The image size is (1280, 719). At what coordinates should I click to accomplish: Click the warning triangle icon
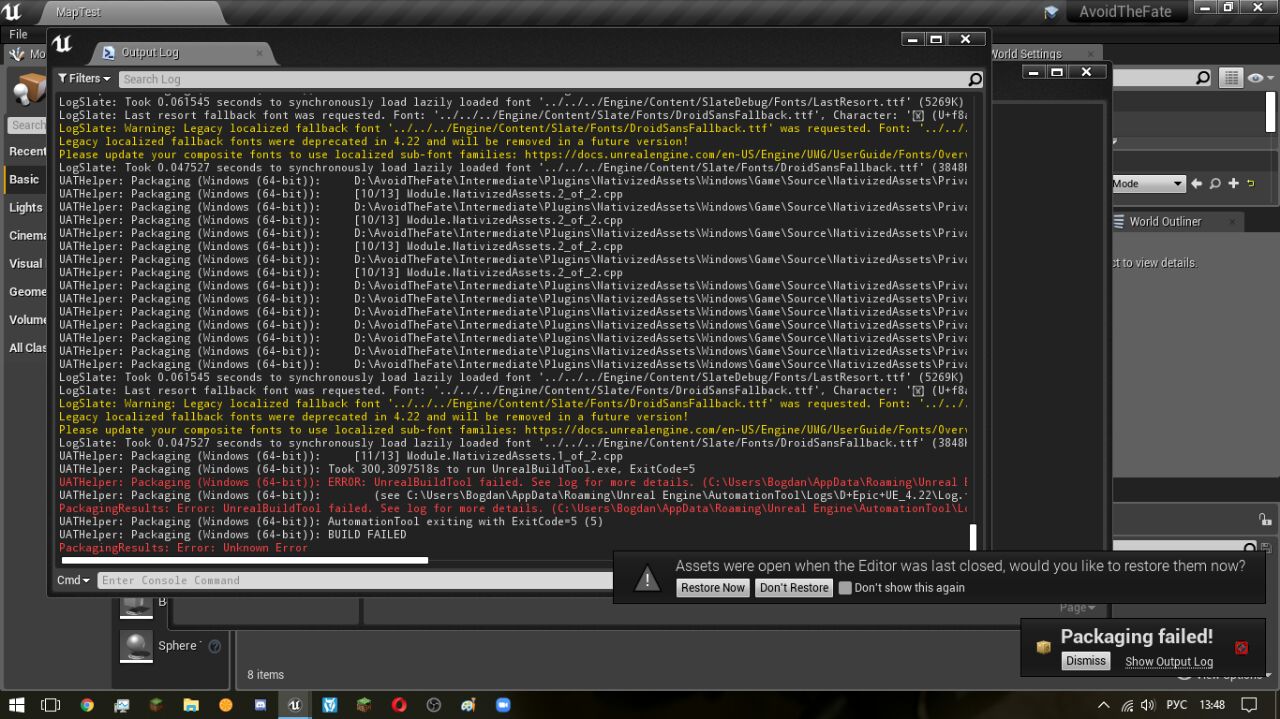coord(647,578)
